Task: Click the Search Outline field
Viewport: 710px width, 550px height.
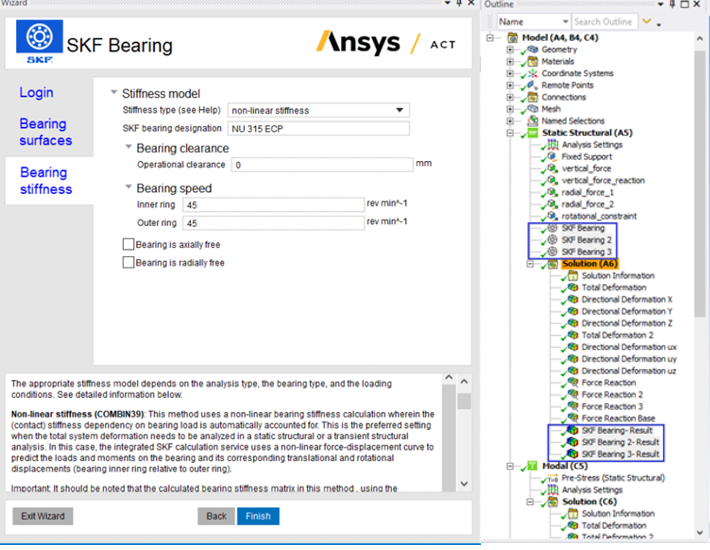Action: [x=605, y=22]
